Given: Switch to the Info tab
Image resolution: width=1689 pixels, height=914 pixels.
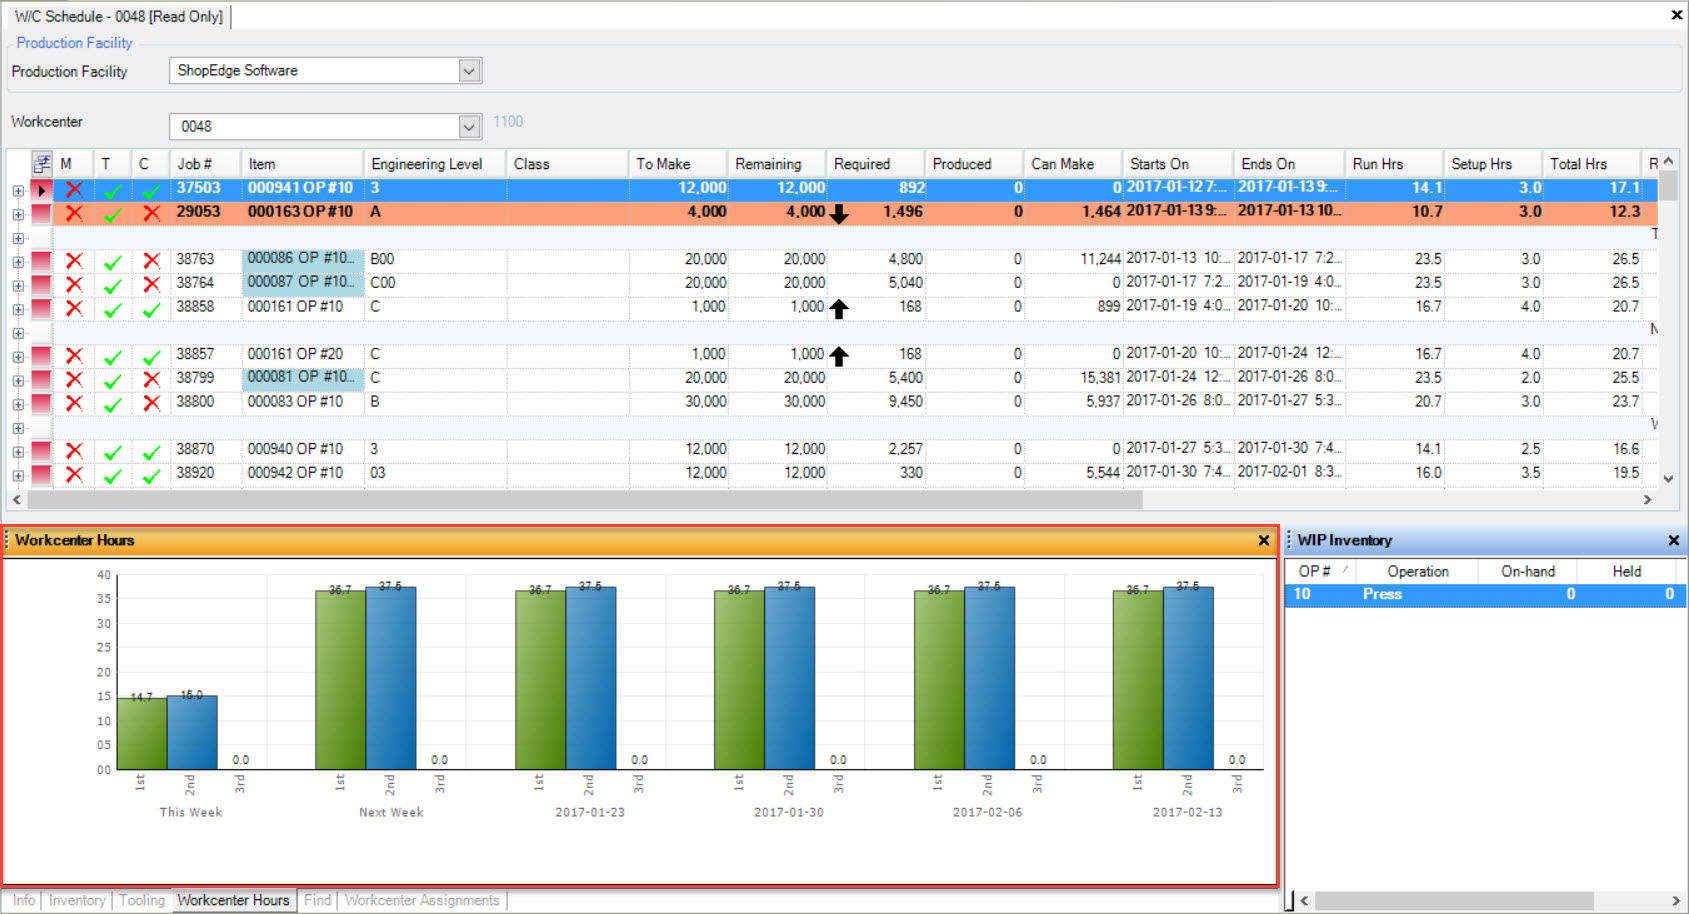Looking at the screenshot, I should point(24,900).
